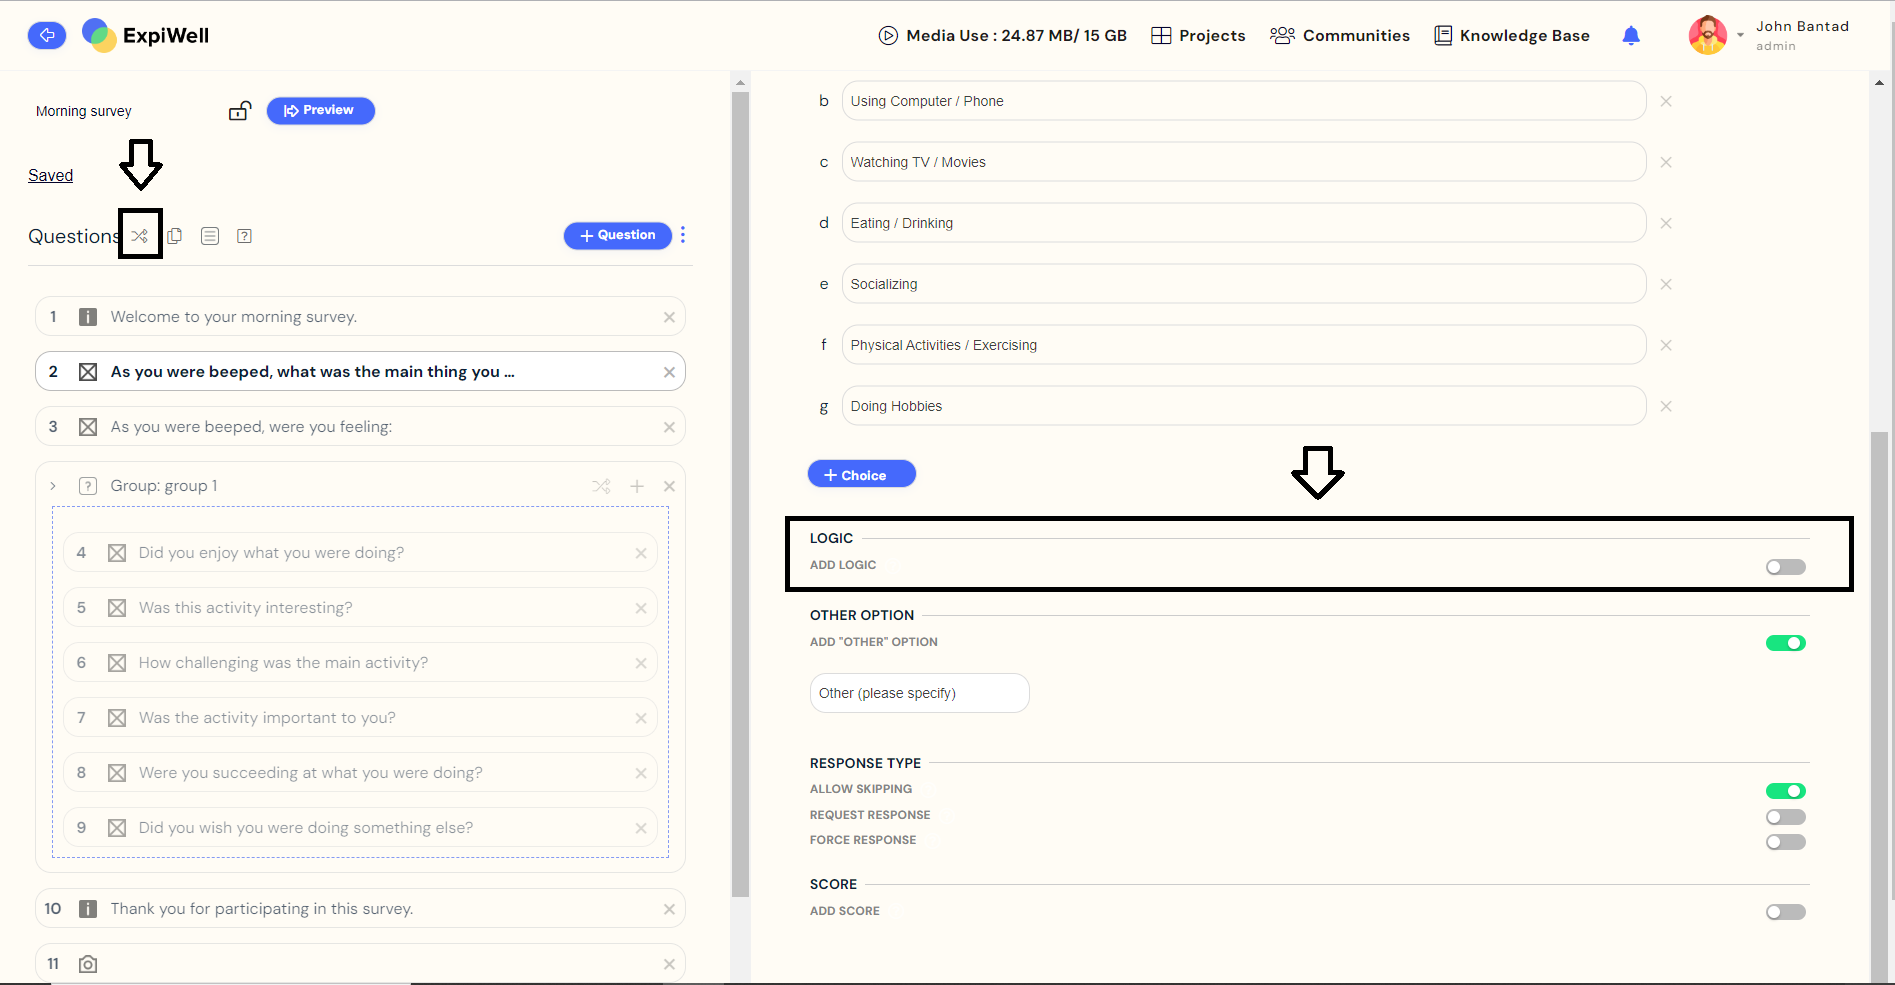Image resolution: width=1895 pixels, height=985 pixels.
Task: Click the unlock padlock icon
Action: pos(239,111)
